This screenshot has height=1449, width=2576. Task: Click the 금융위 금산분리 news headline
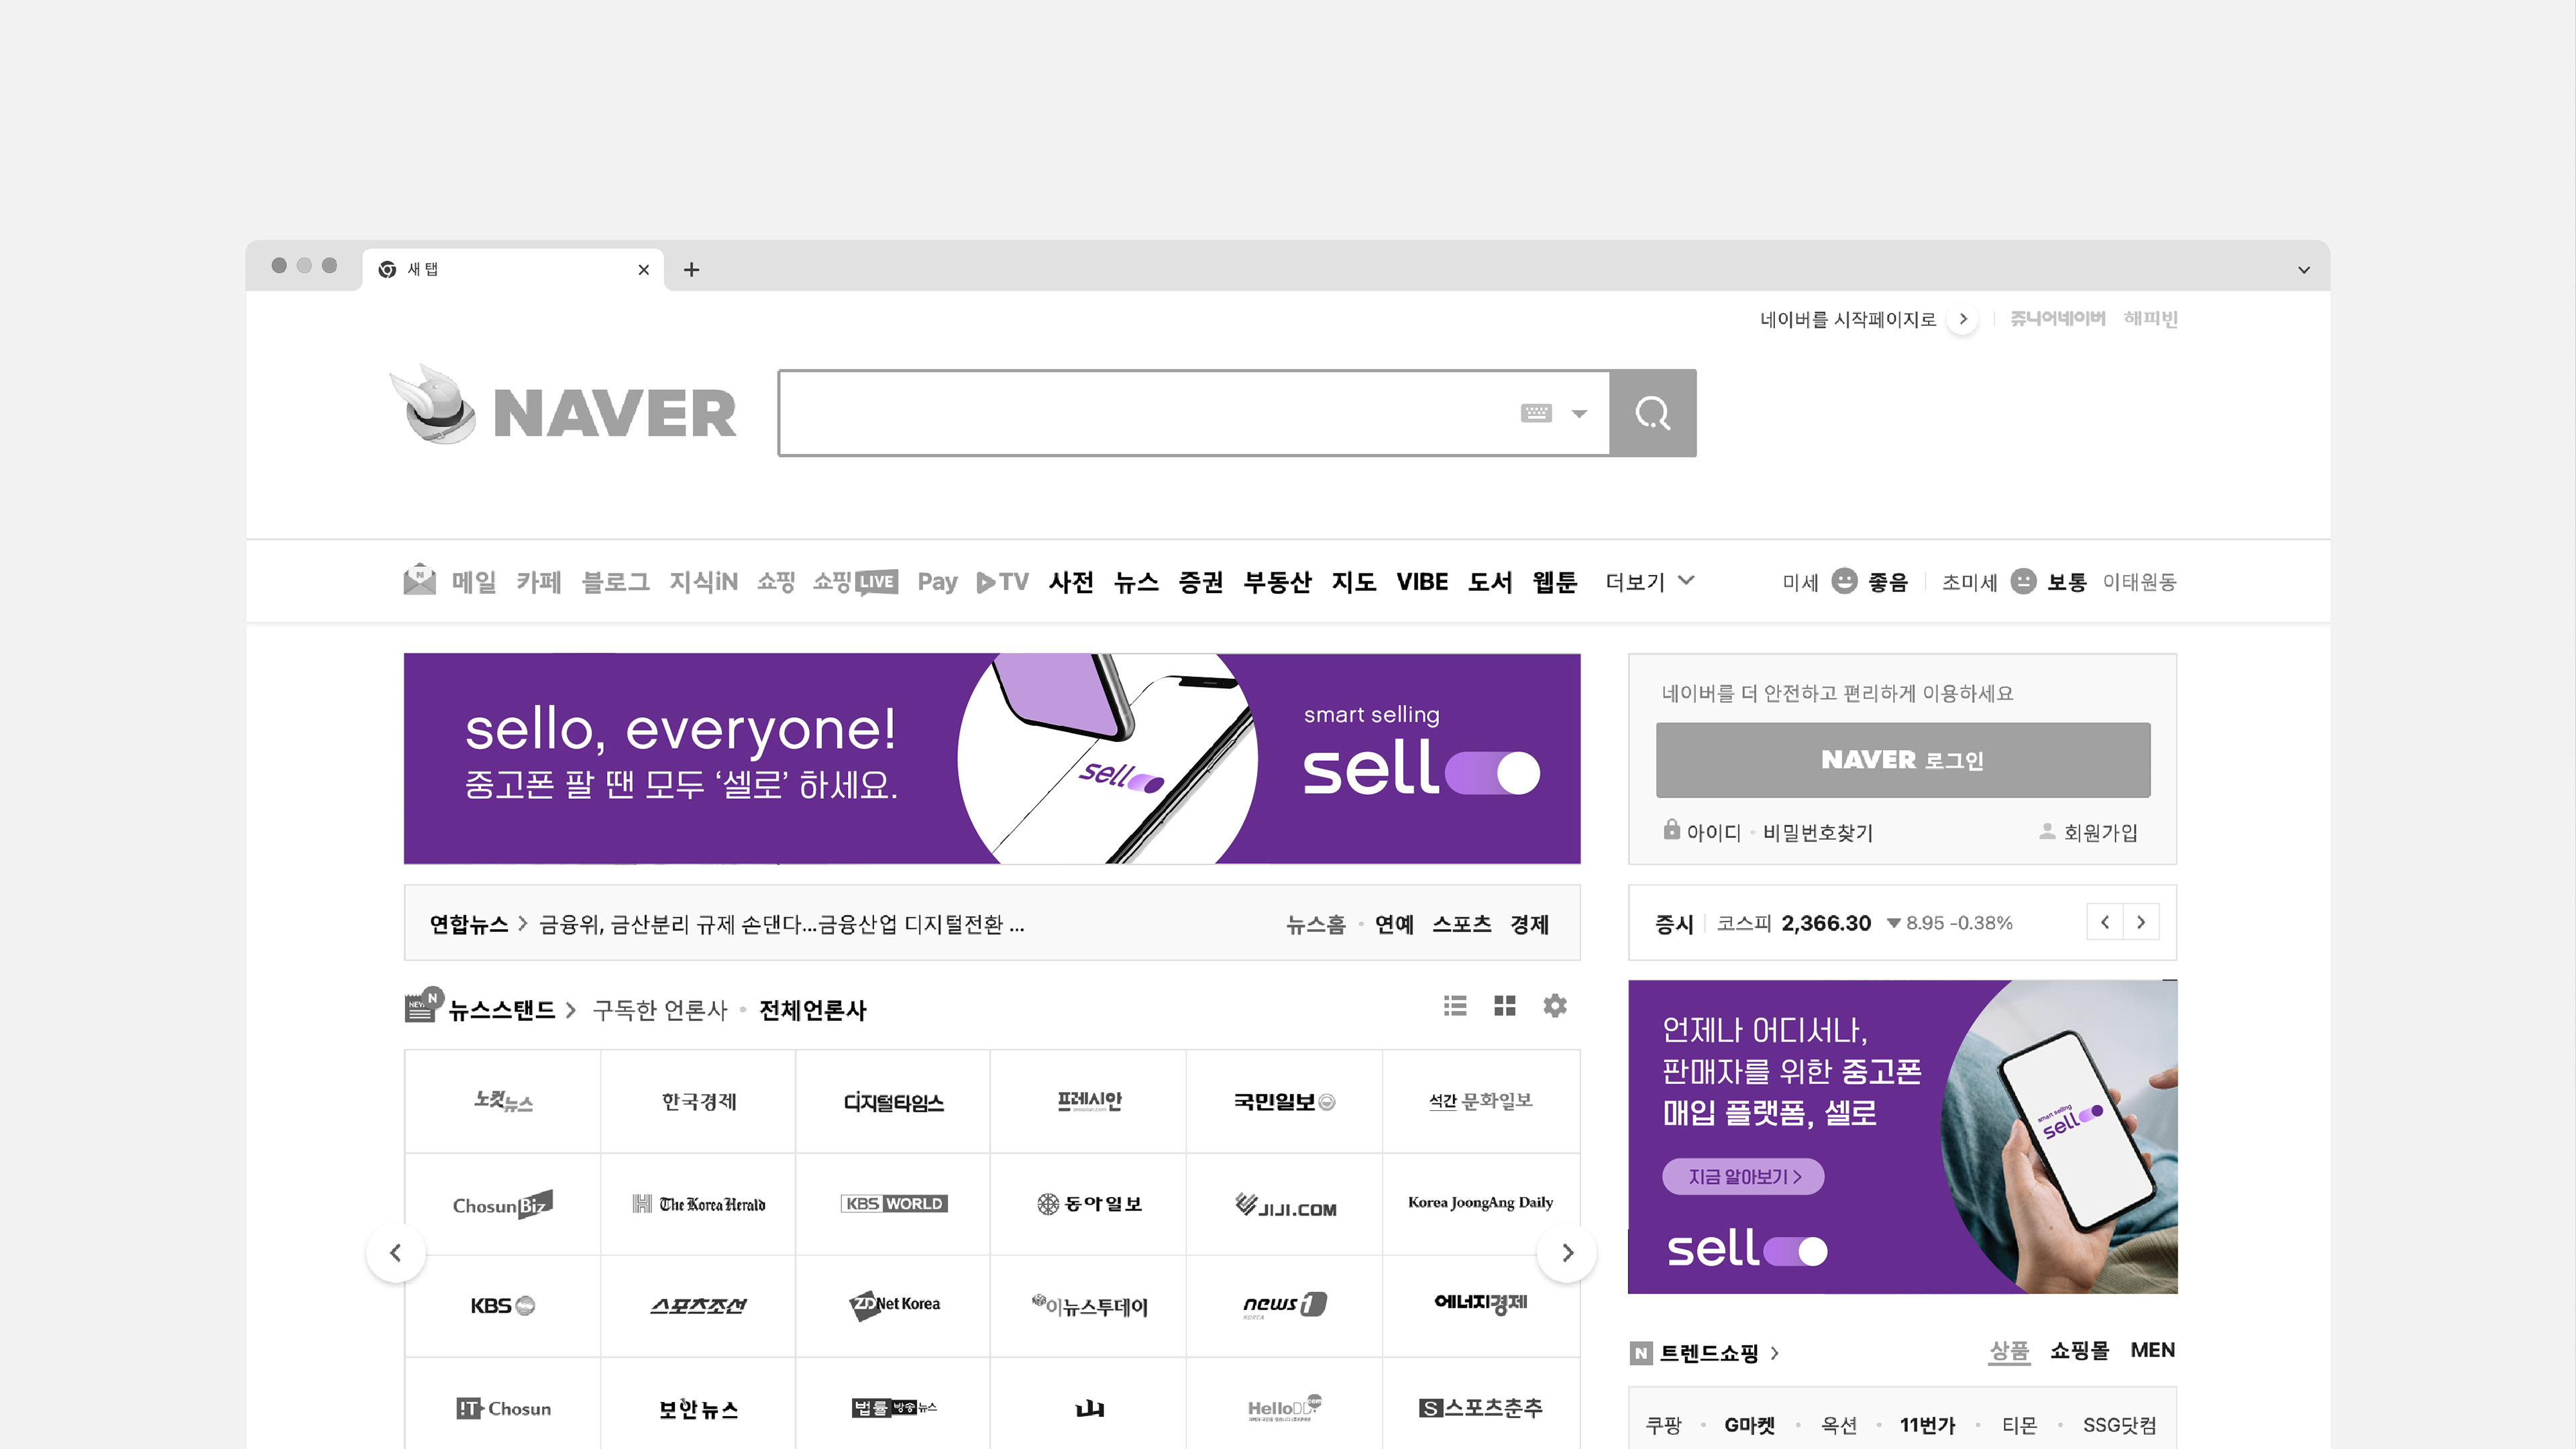781,924
